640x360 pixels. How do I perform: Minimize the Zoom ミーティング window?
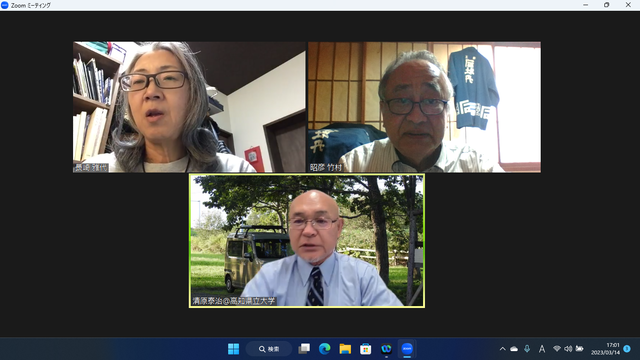click(x=586, y=5)
